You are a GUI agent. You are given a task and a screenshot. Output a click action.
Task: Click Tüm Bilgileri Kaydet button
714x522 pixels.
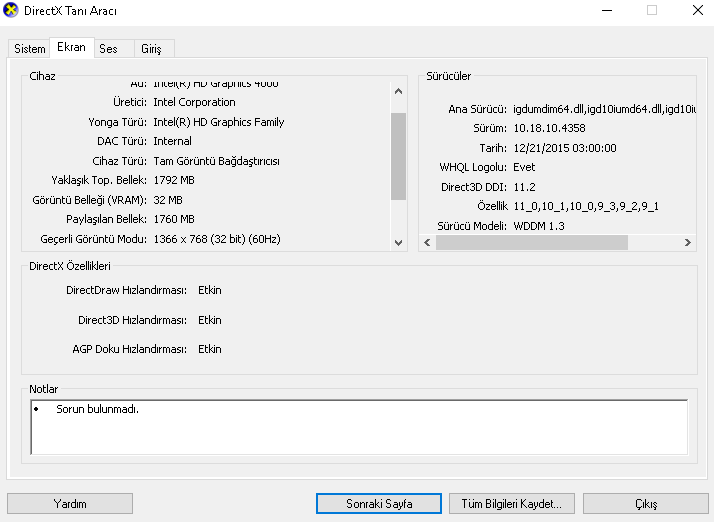[512, 504]
